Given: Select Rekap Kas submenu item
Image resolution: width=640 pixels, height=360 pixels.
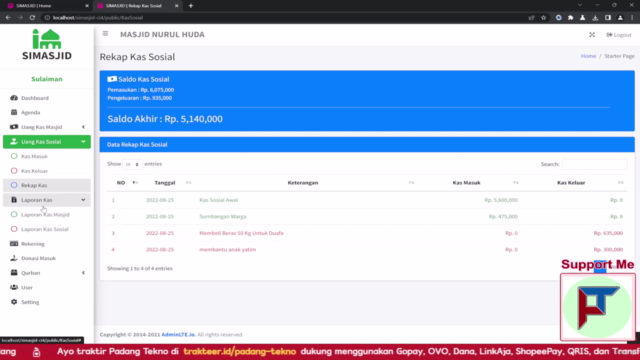Looking at the screenshot, I should pos(47,185).
